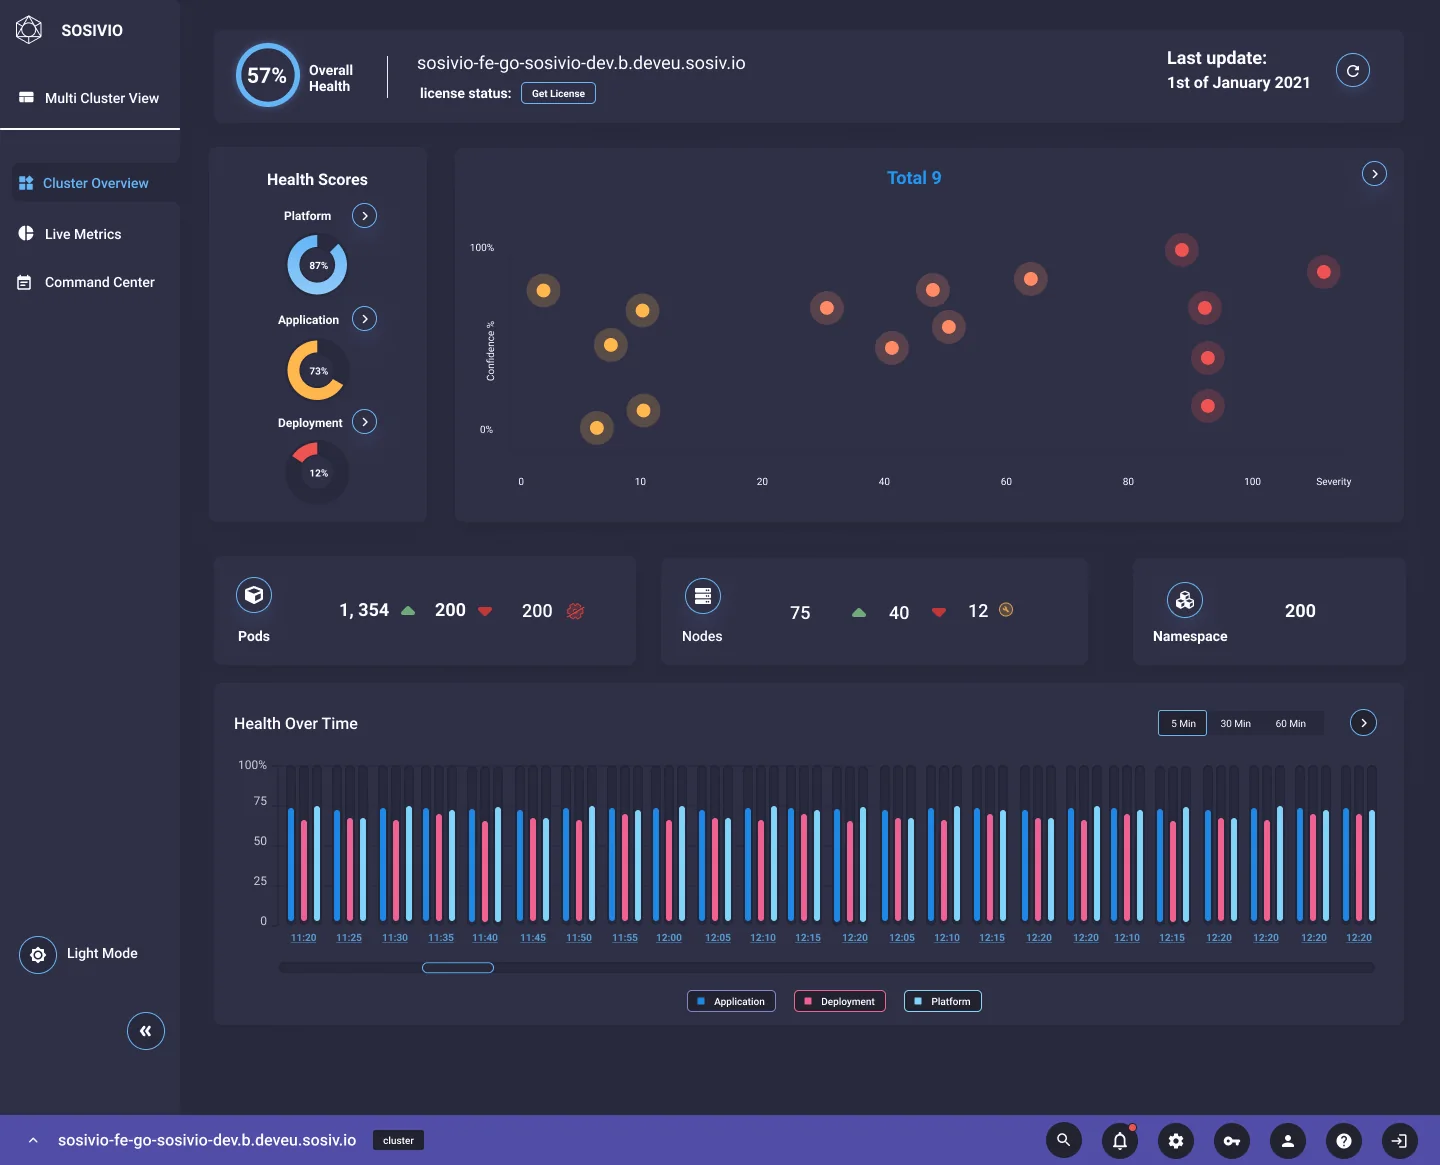Expand Deployment health score details
This screenshot has height=1165, width=1440.
coord(365,422)
